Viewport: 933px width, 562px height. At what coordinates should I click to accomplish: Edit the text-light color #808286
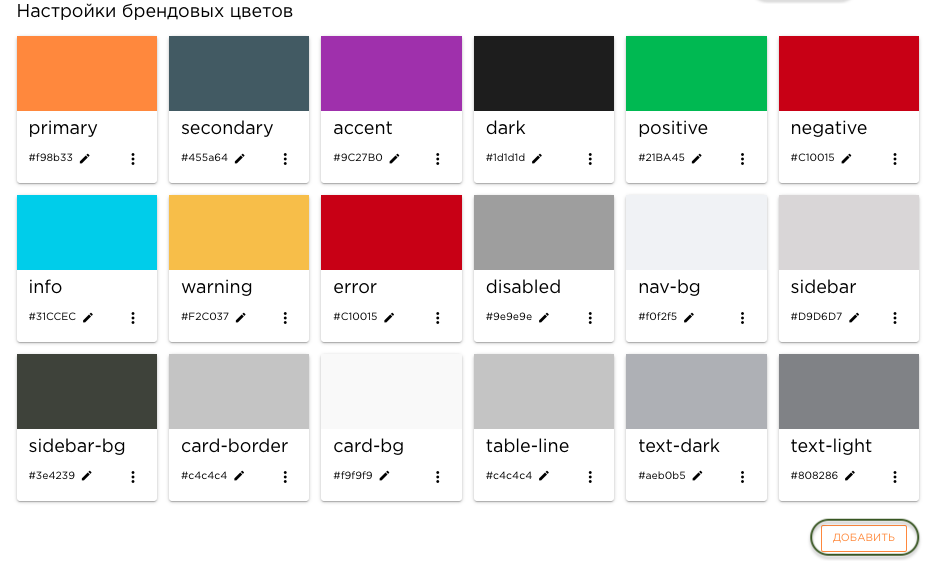pos(850,476)
